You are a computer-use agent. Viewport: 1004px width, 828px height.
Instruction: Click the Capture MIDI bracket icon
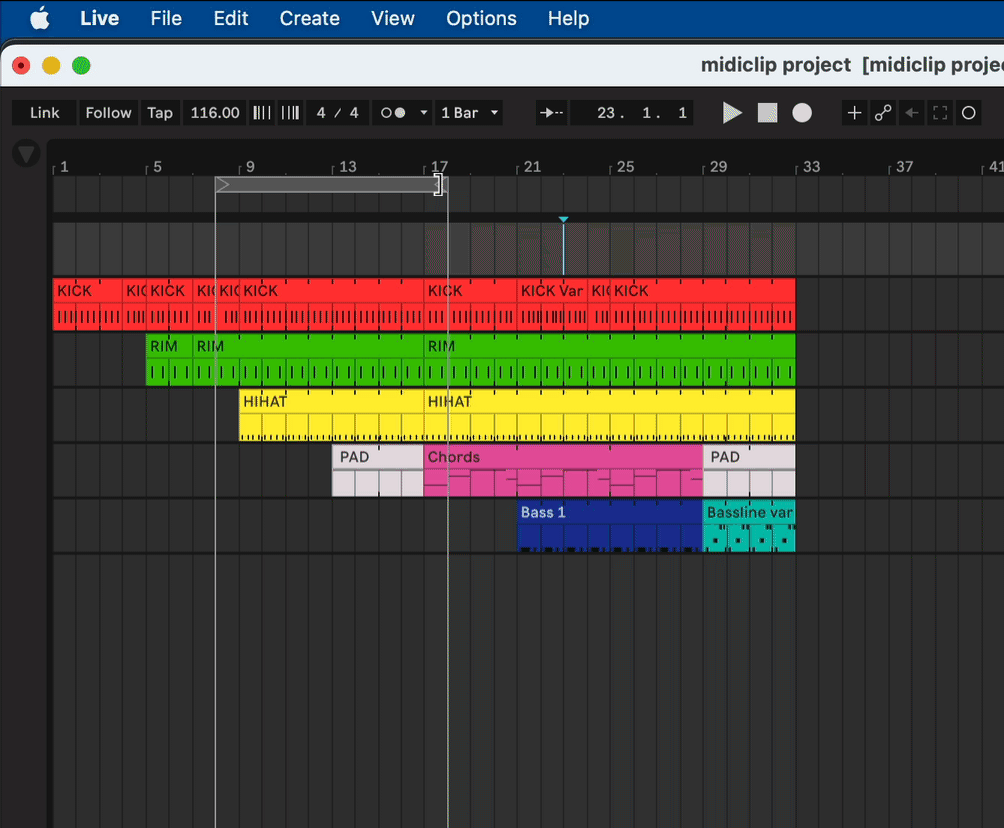(939, 113)
